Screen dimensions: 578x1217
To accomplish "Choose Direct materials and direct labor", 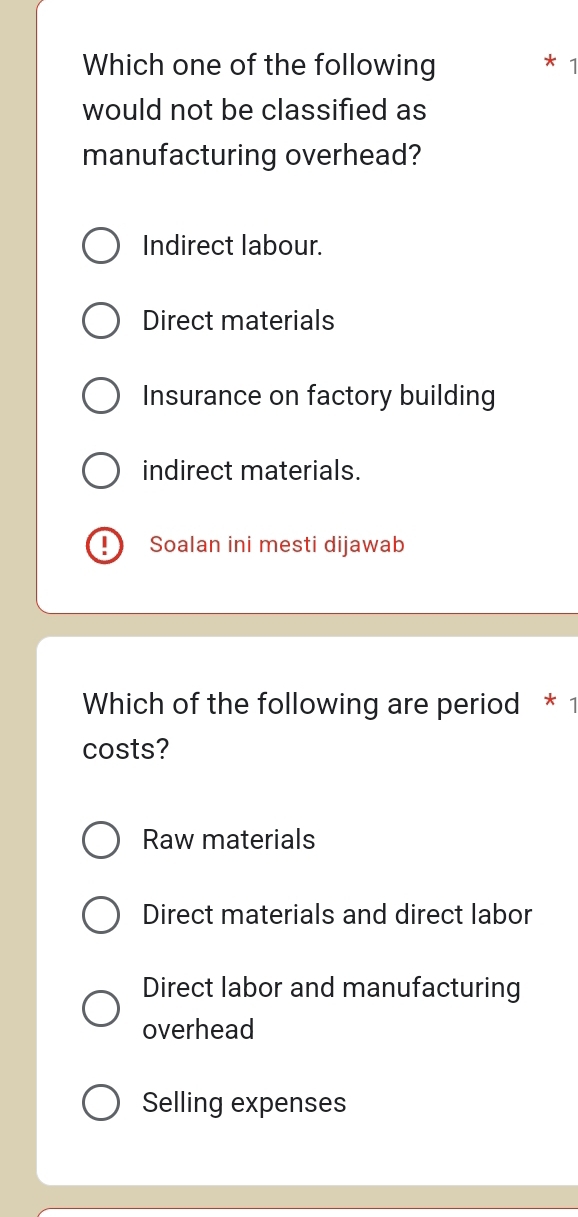I will 101,914.
